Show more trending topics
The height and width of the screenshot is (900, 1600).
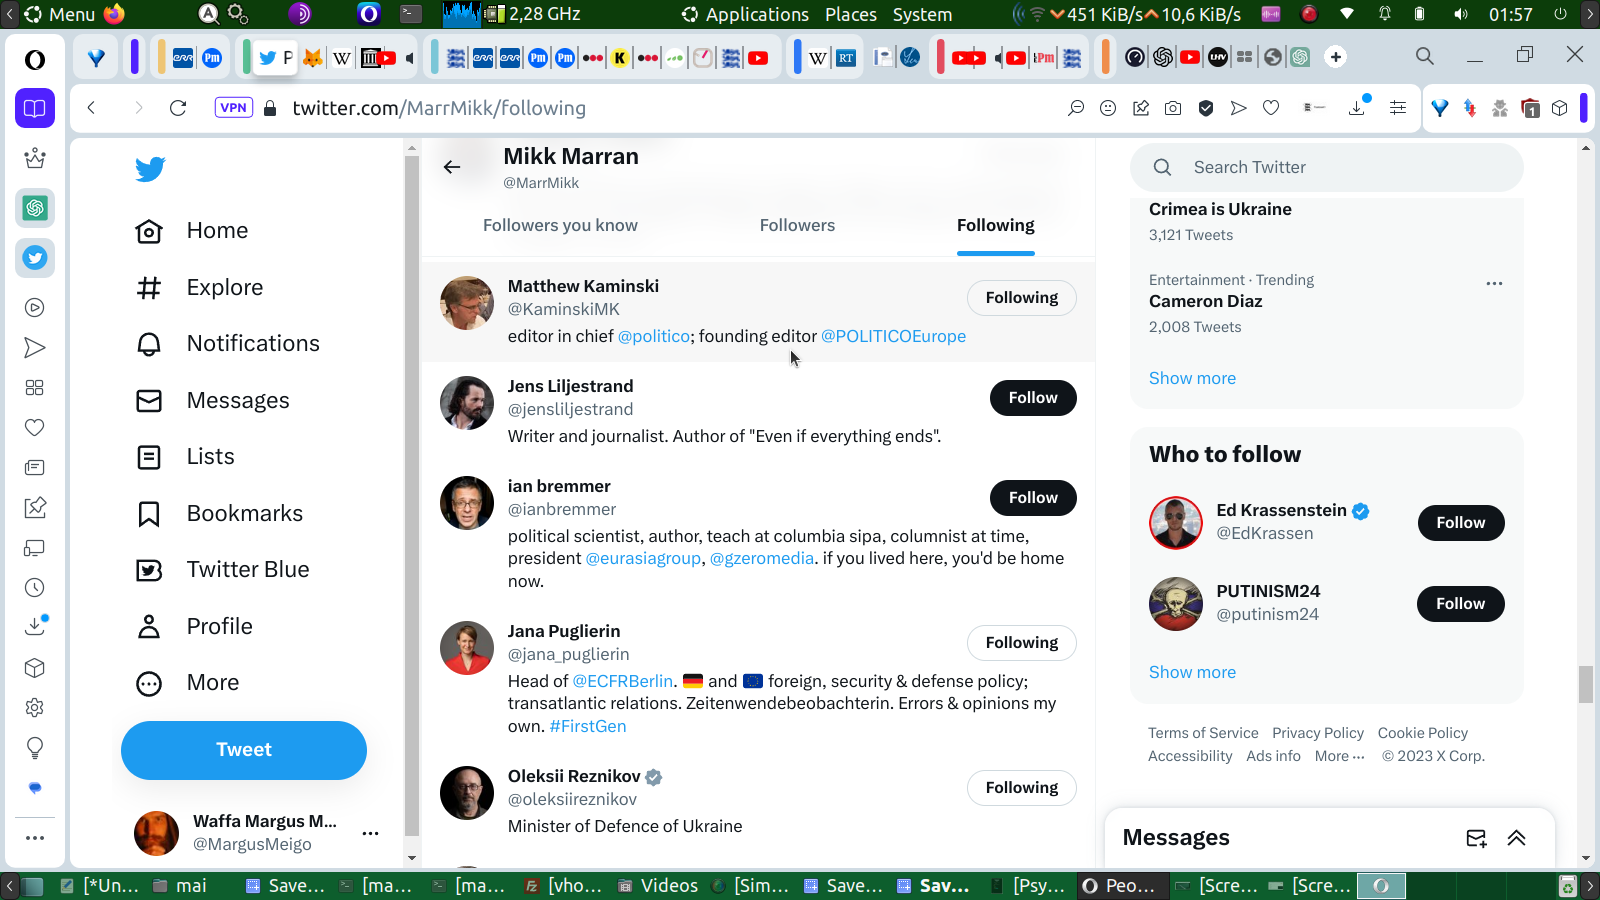tap(1192, 379)
